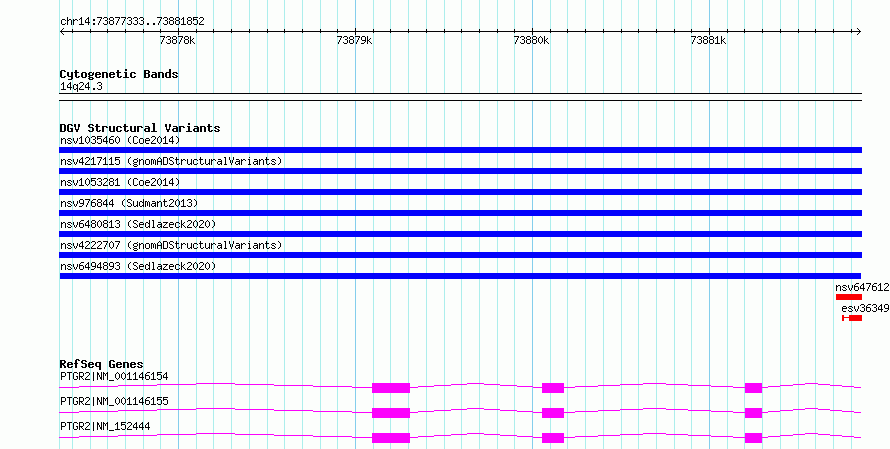
Task: Click the widest exon of NM_001146155
Action: click(391, 413)
